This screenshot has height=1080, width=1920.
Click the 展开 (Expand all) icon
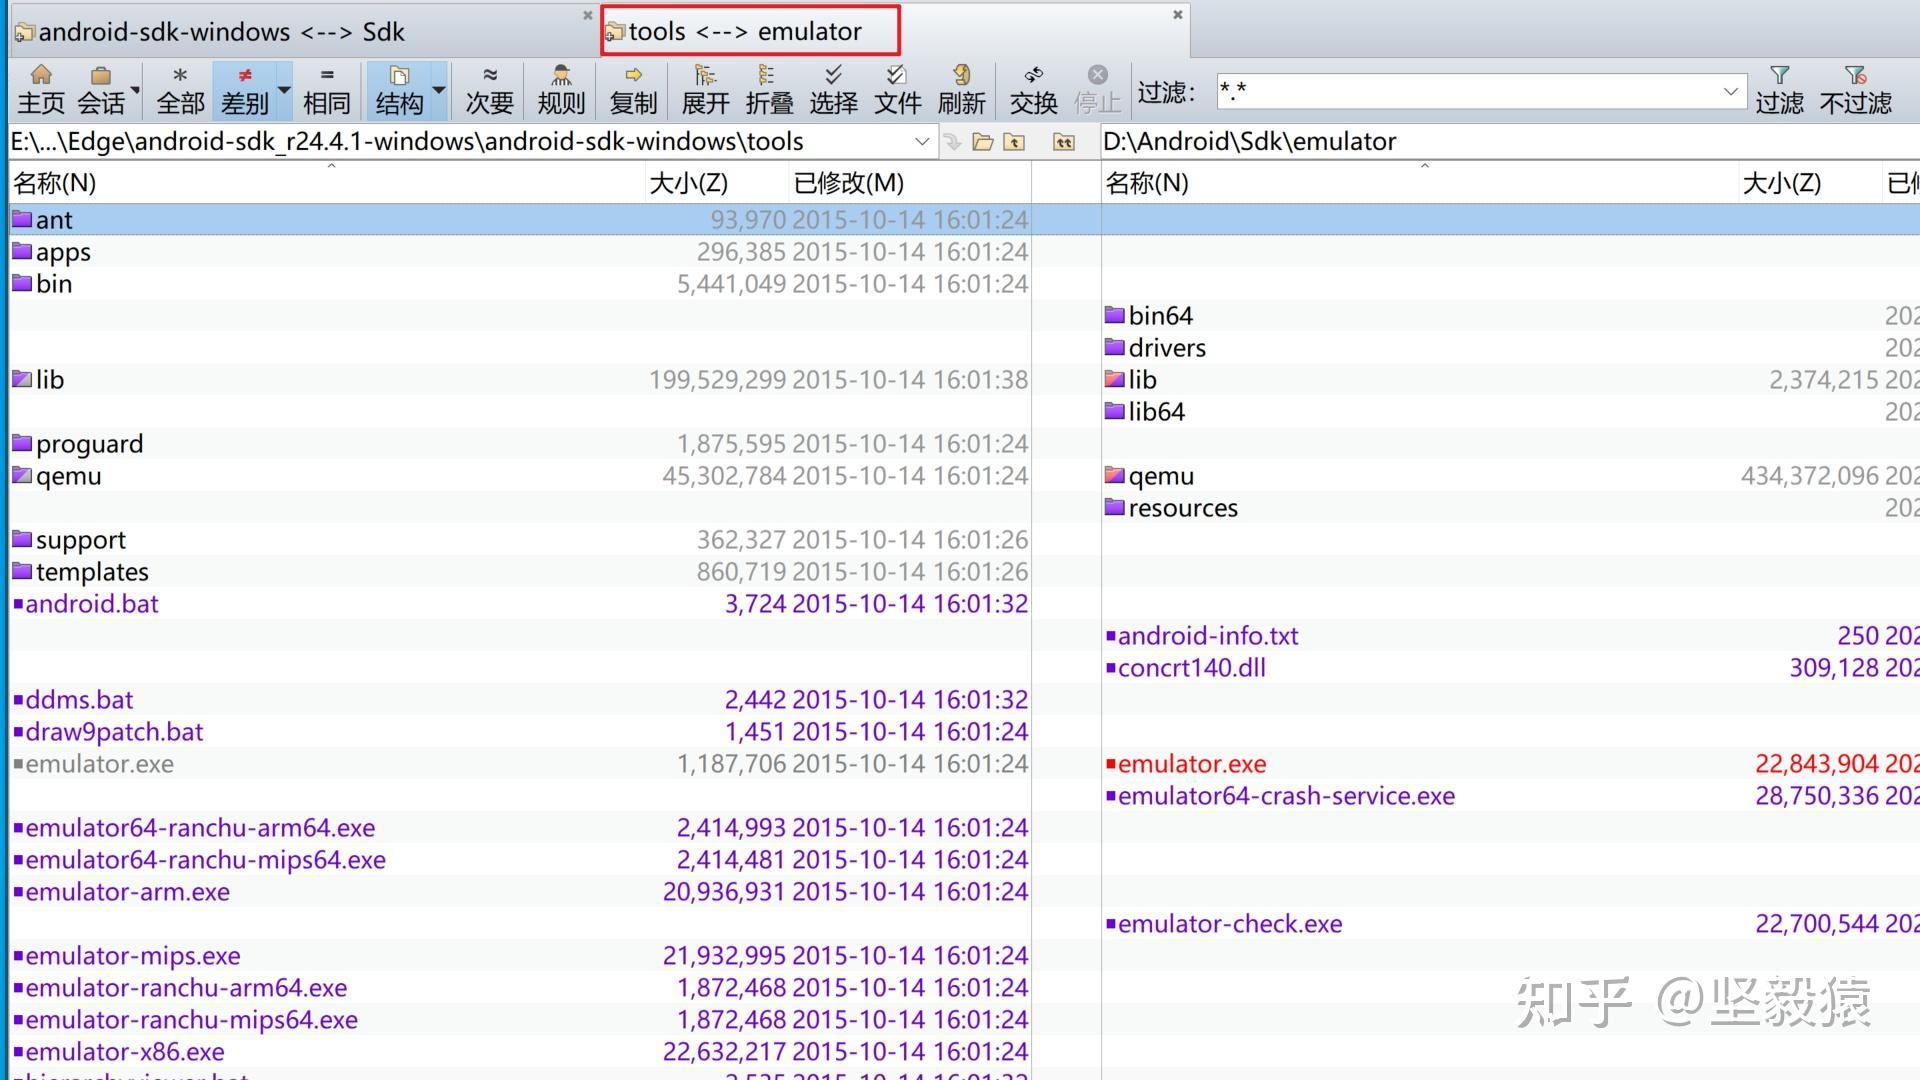coord(705,89)
